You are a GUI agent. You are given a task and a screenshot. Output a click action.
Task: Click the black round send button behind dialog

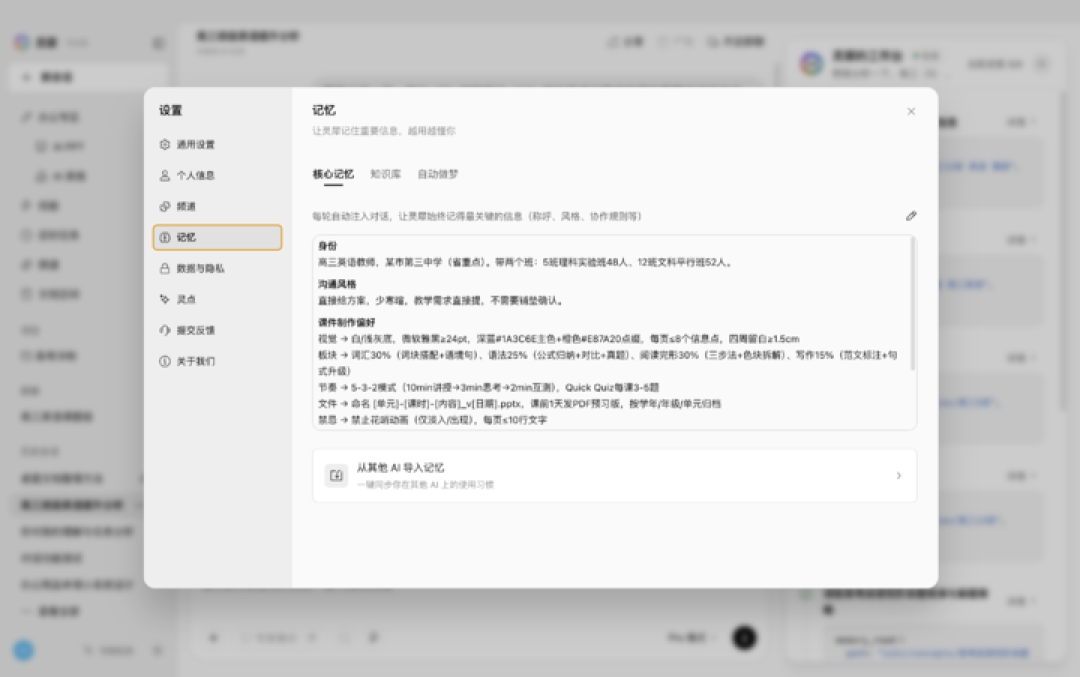point(745,638)
